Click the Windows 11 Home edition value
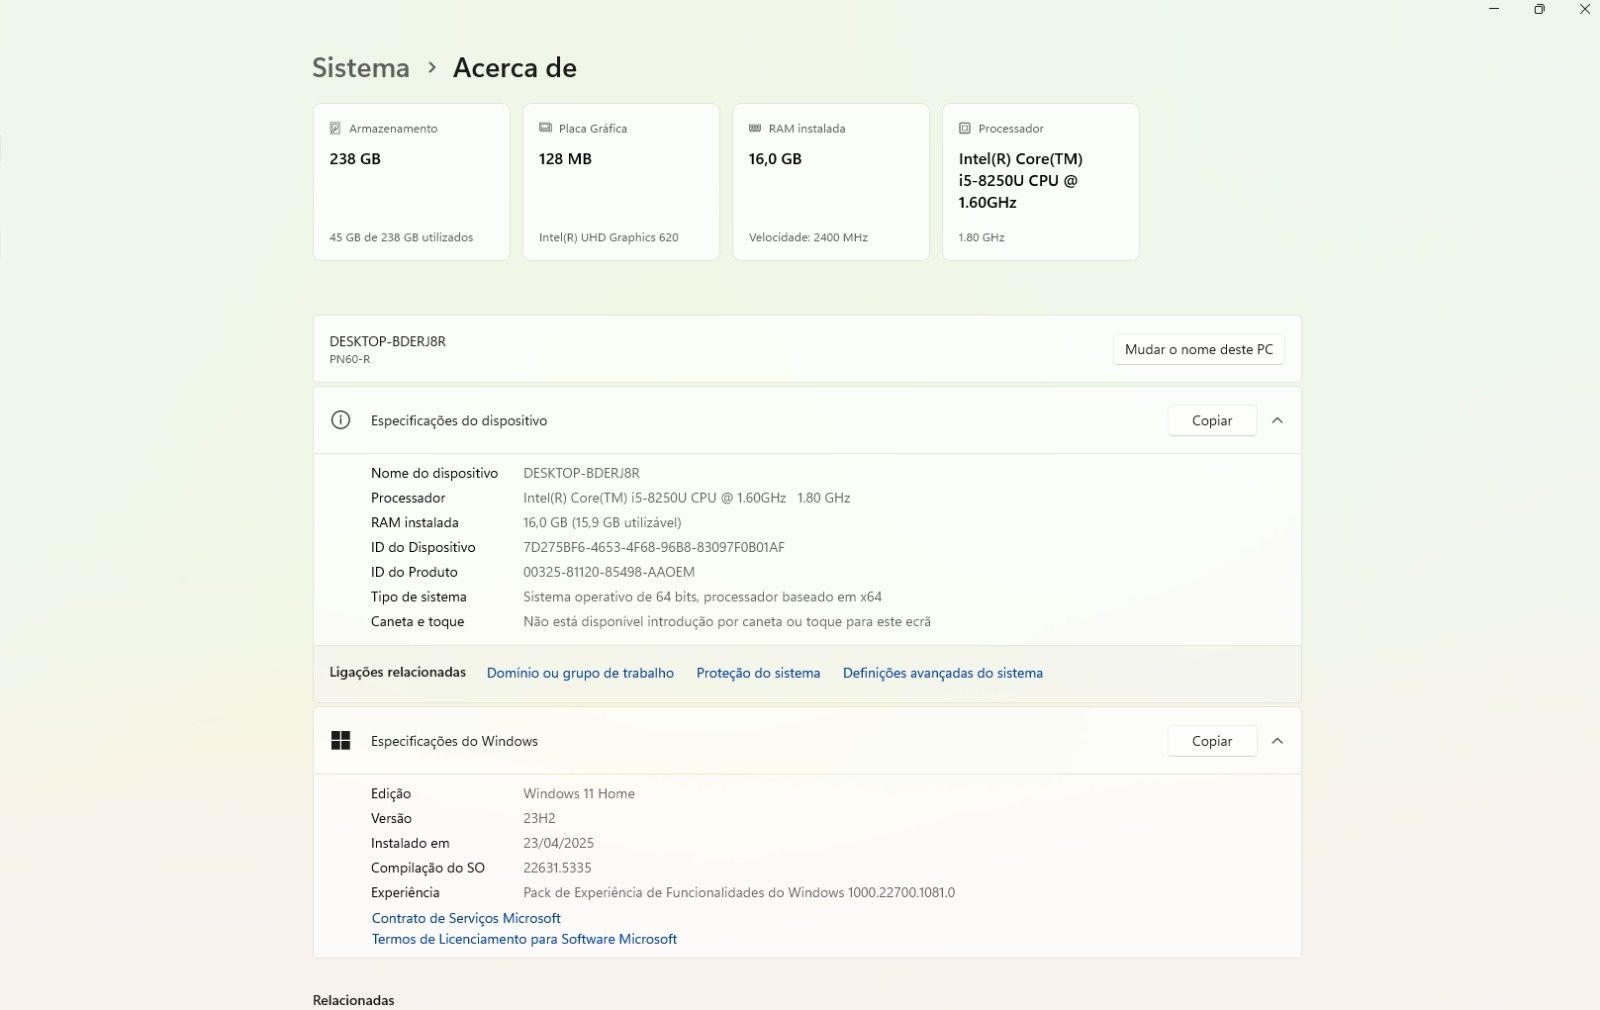The image size is (1600, 1010). pos(579,793)
